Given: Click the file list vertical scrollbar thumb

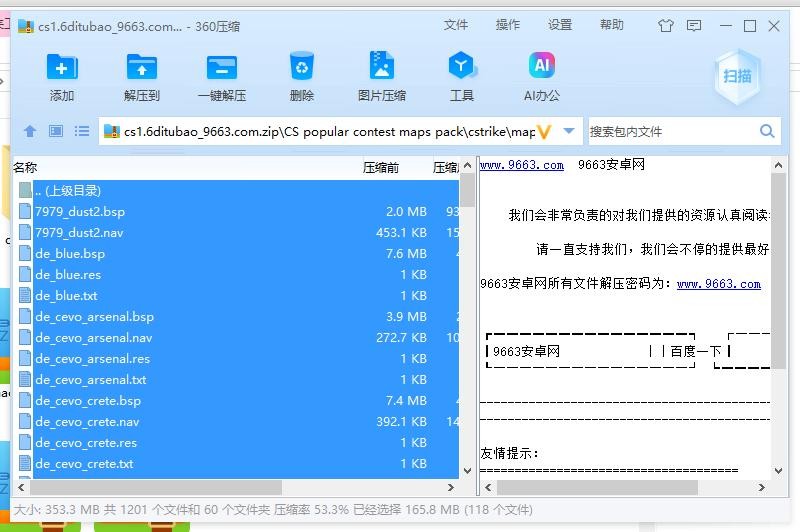Looking at the screenshot, I should [467, 190].
